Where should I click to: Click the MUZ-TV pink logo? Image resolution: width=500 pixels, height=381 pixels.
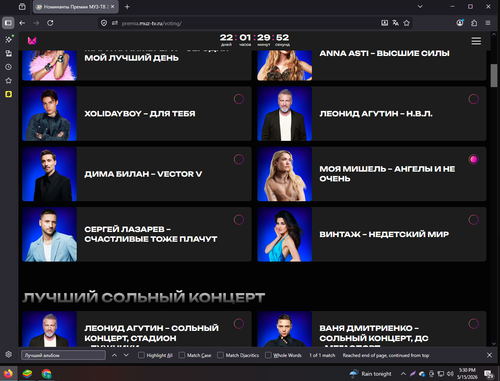click(x=32, y=41)
